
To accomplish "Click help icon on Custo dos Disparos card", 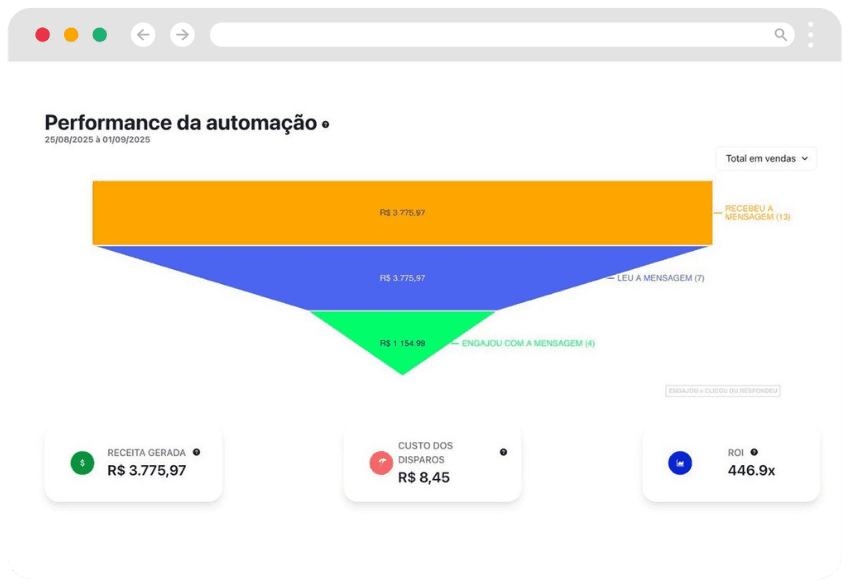I will point(503,452).
